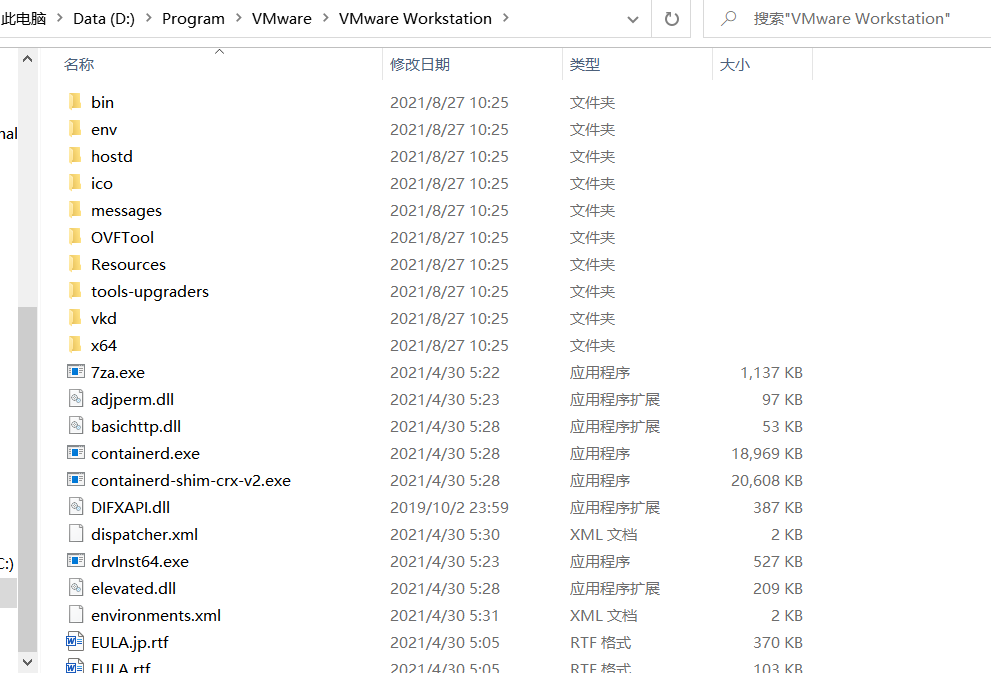Navigate to Program folder breadcrumb
Screen dimensions: 991x679
pos(193,19)
